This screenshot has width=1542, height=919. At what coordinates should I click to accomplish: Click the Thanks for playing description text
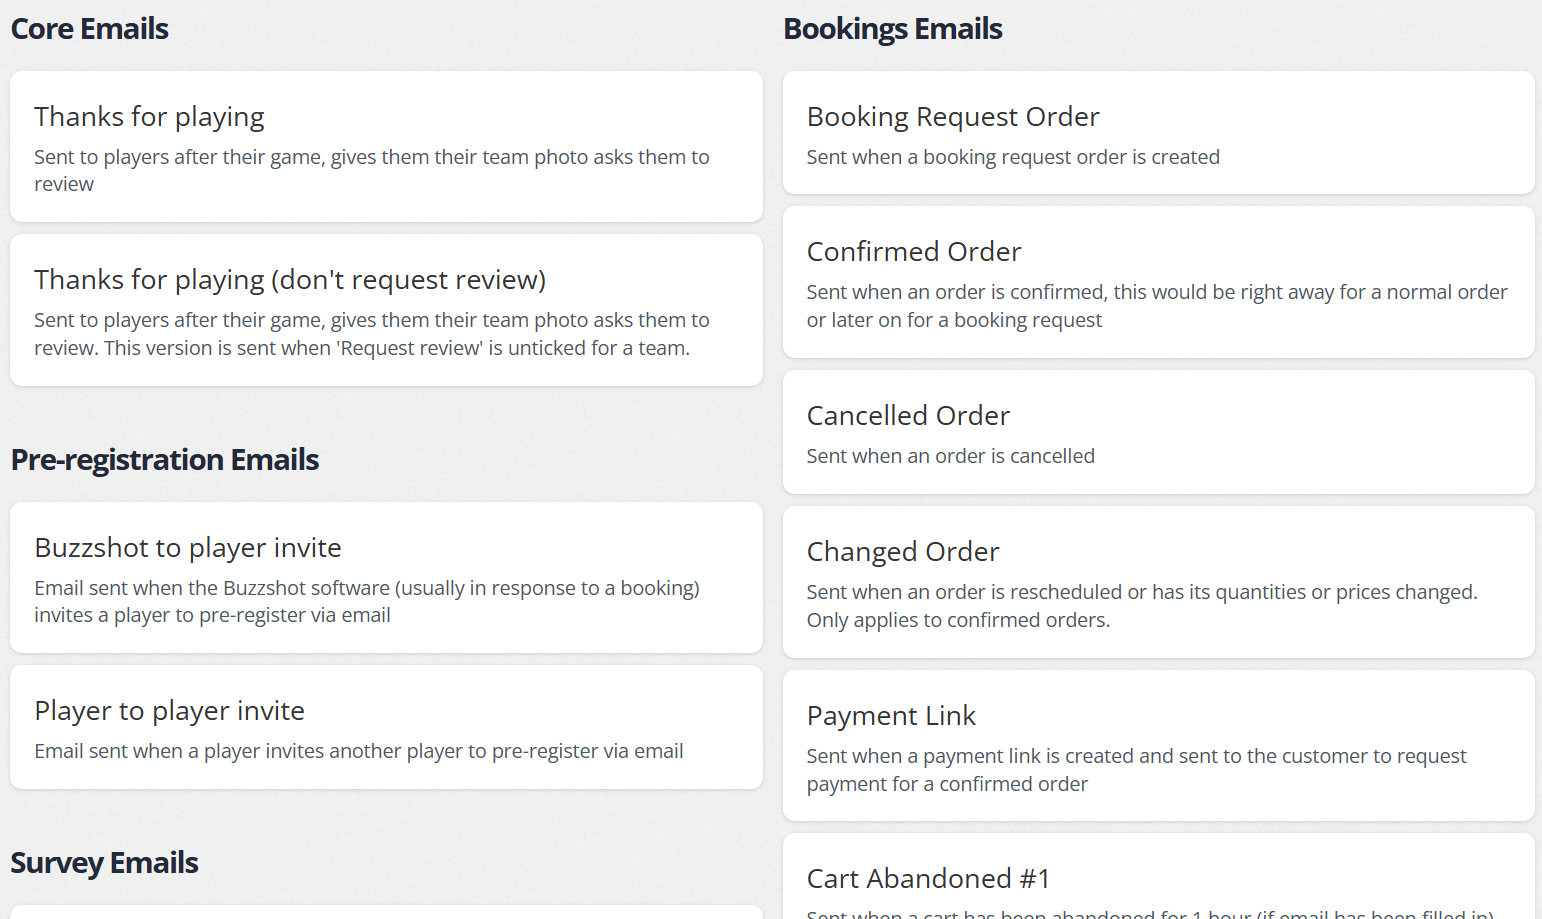click(372, 170)
